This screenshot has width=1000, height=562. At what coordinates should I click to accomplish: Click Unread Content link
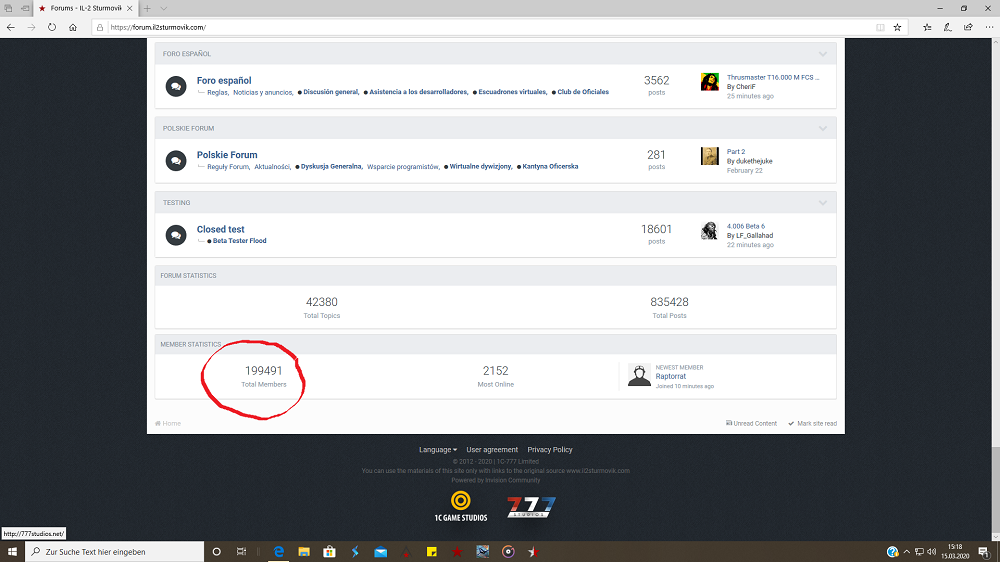pos(751,424)
